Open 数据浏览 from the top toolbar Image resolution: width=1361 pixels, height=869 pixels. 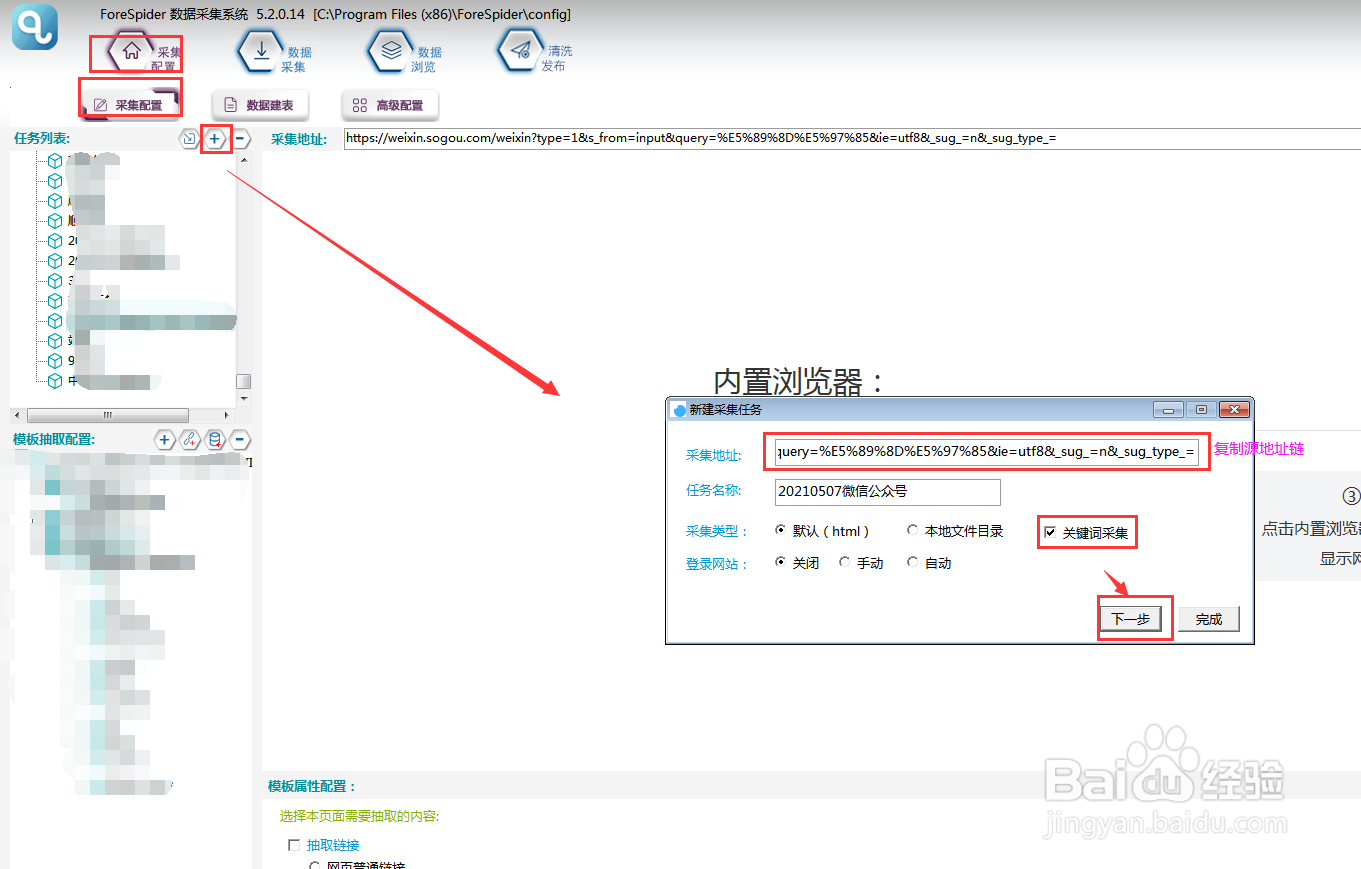[x=392, y=51]
